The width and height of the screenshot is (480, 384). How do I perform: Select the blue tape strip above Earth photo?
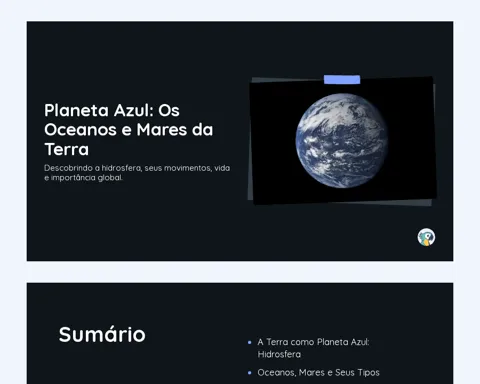click(x=342, y=79)
